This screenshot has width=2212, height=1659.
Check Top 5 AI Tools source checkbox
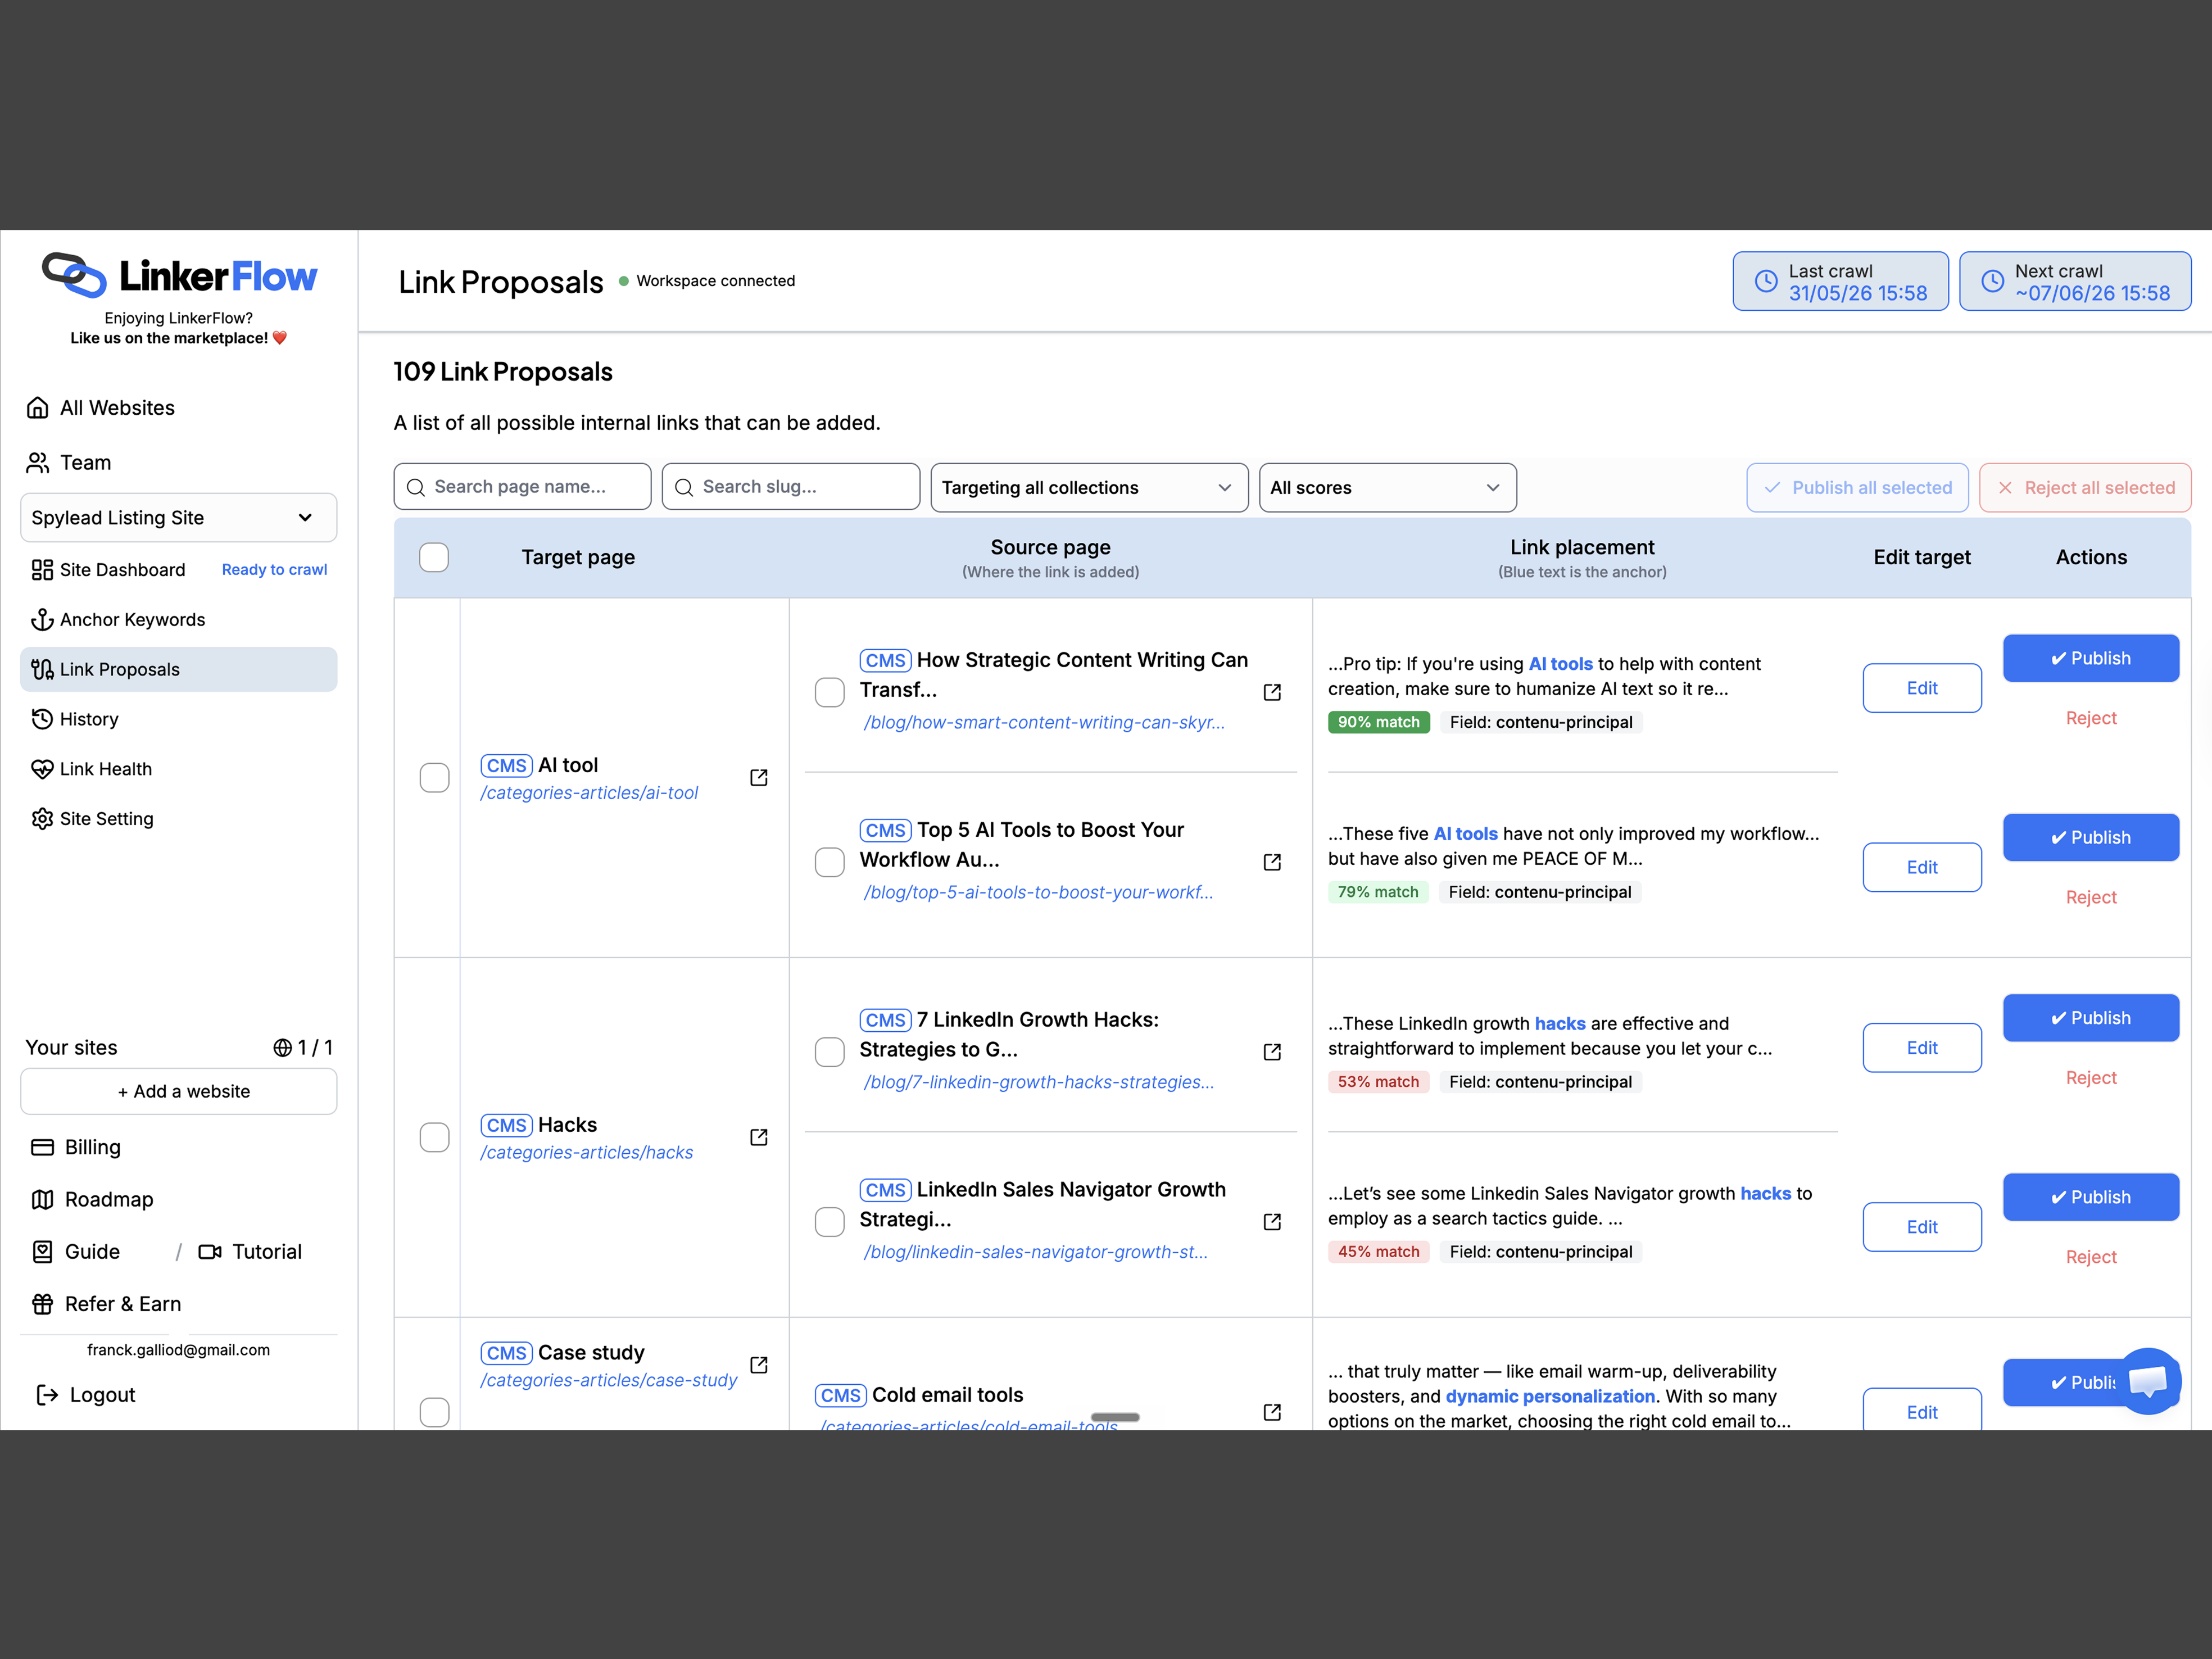[x=829, y=862]
